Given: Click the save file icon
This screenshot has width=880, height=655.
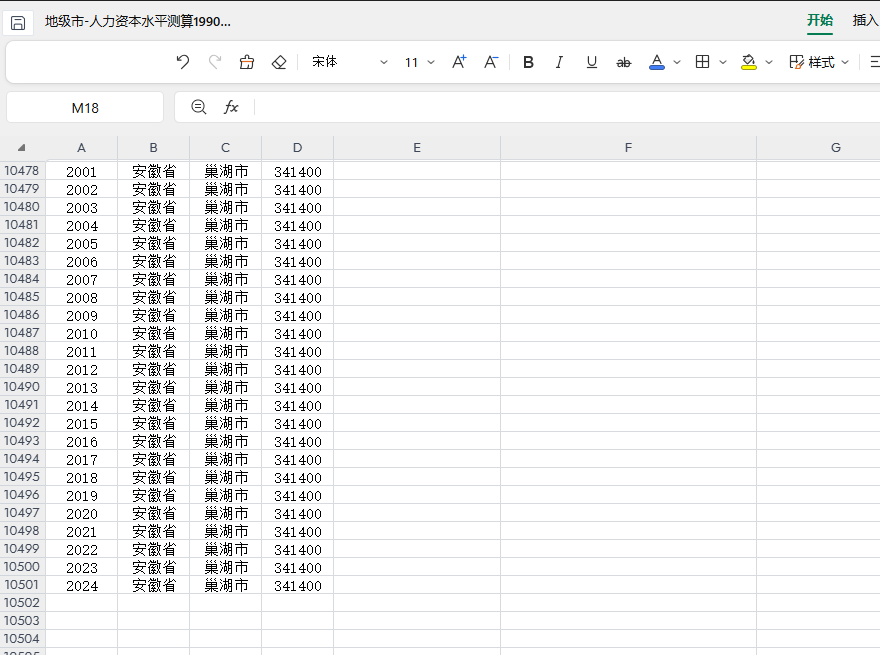Looking at the screenshot, I should click(x=18, y=23).
